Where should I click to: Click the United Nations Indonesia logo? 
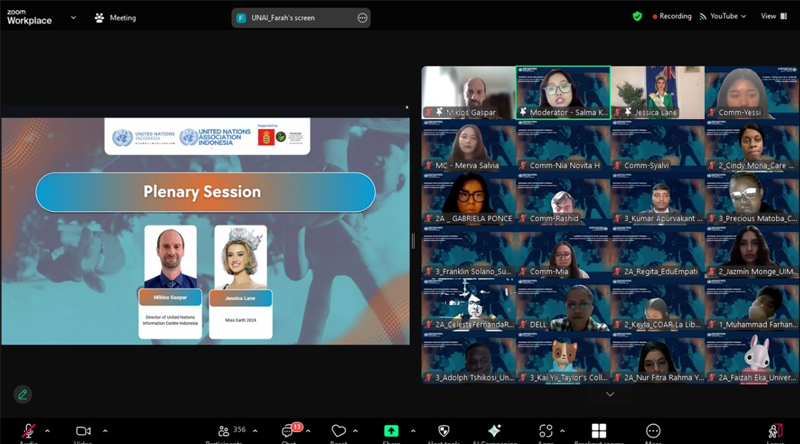[143, 137]
